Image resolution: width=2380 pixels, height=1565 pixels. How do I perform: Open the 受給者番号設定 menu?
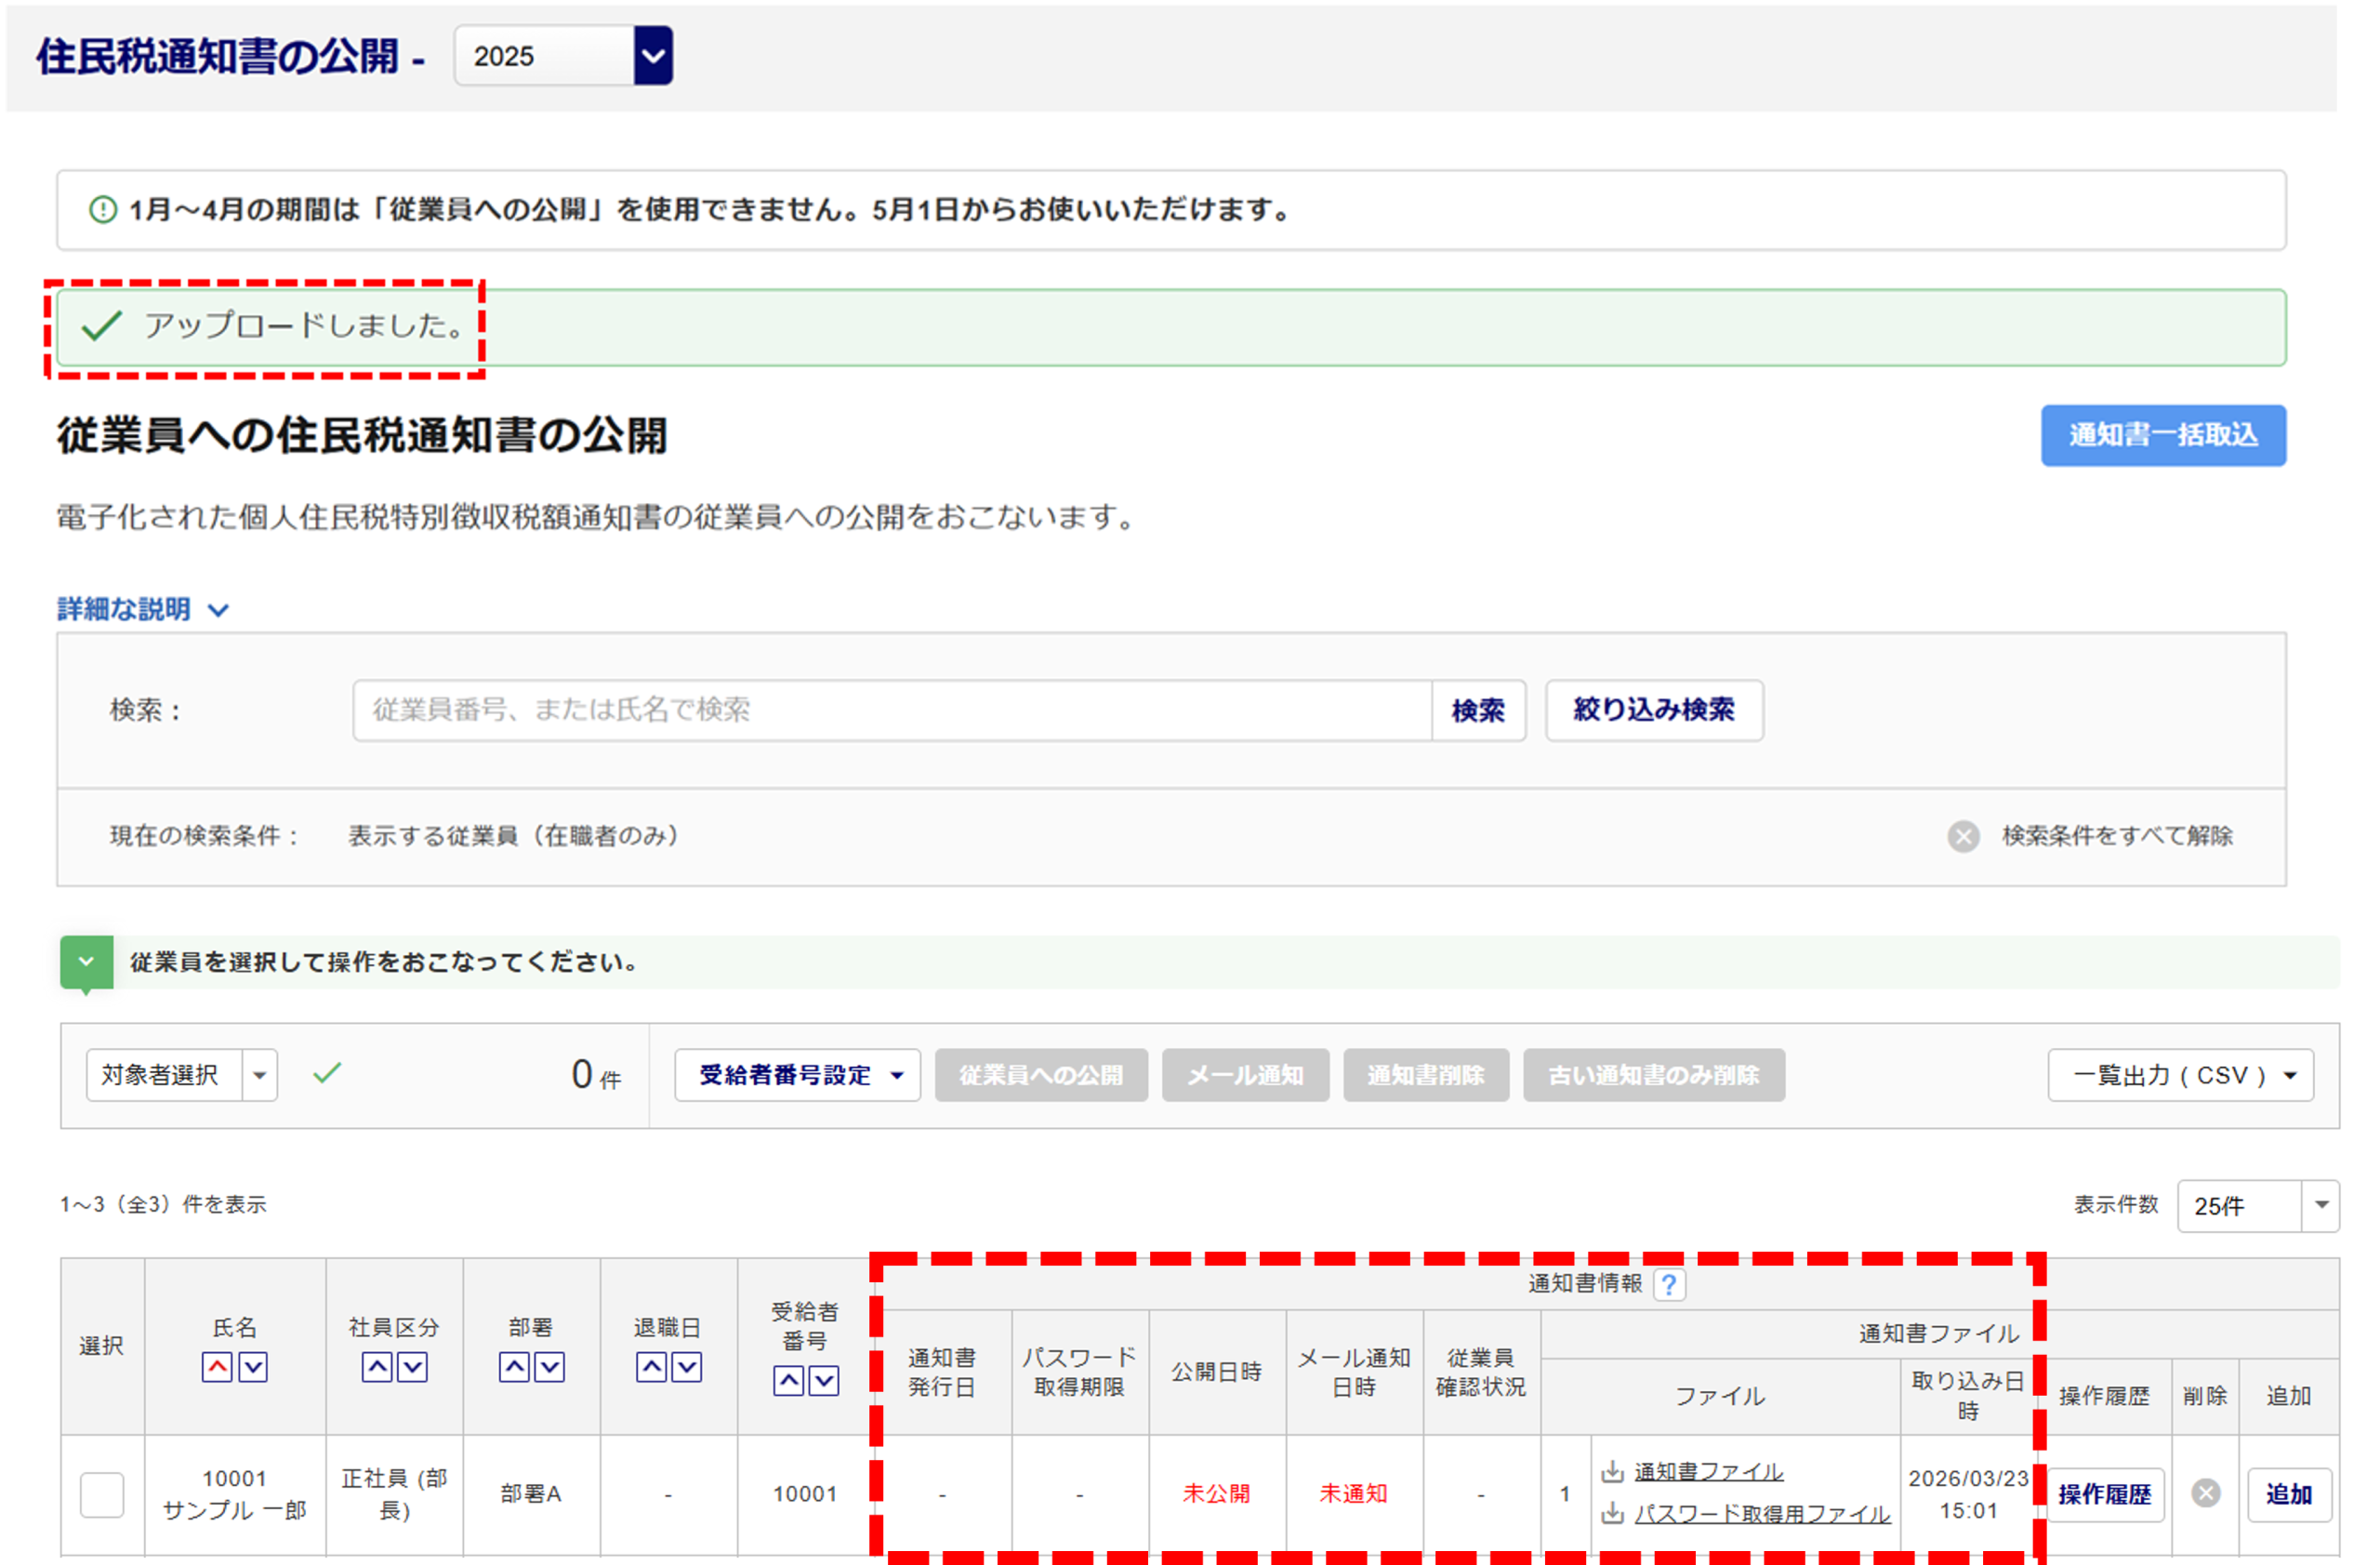tap(797, 1075)
